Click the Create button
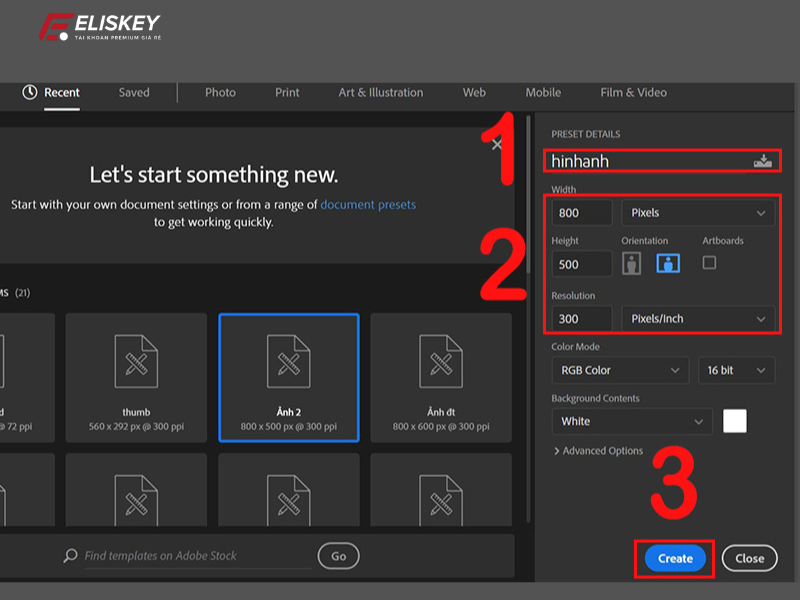800x600 pixels. tap(673, 558)
